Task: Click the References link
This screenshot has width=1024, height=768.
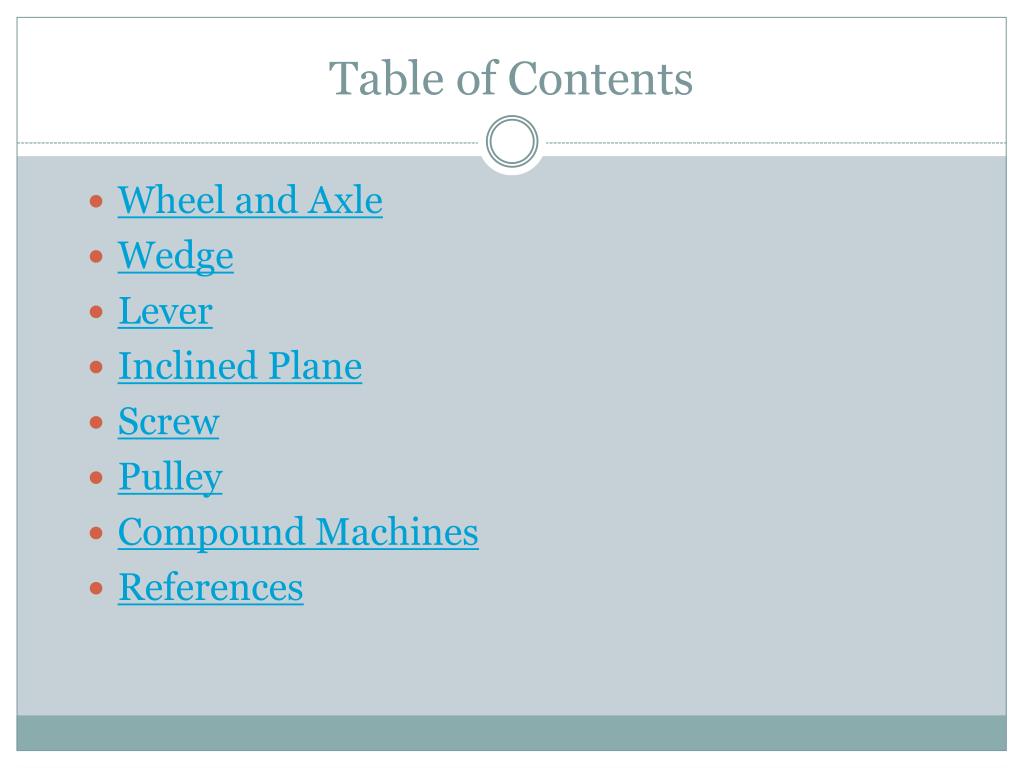Action: pyautogui.click(x=210, y=587)
